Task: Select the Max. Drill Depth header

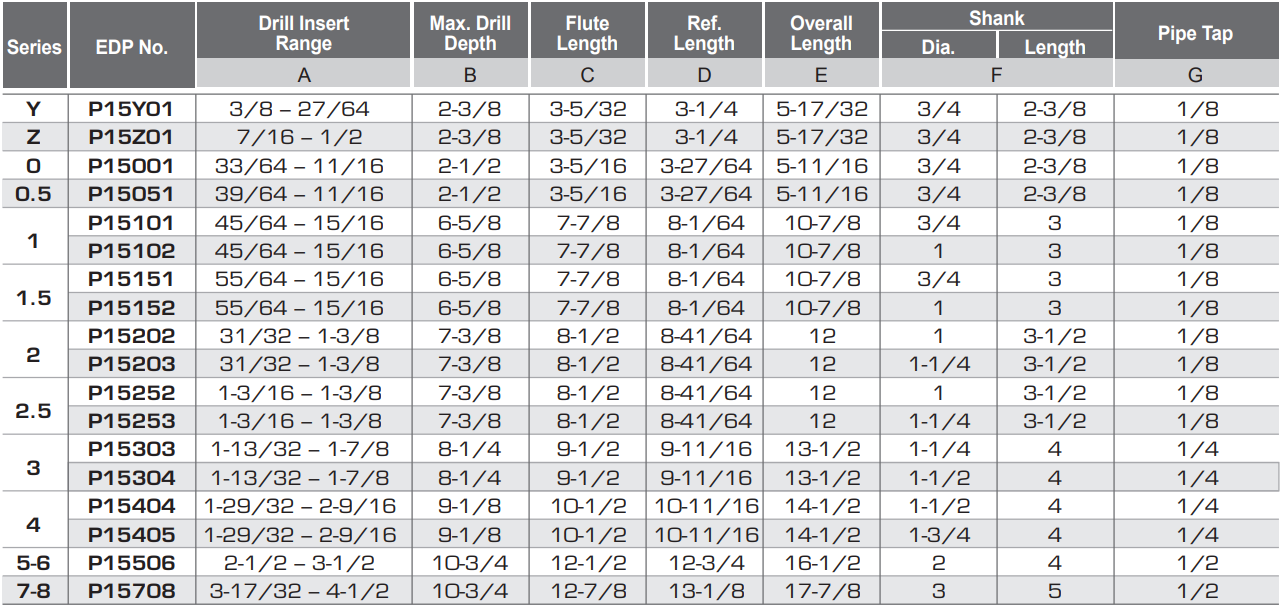Action: pos(470,33)
